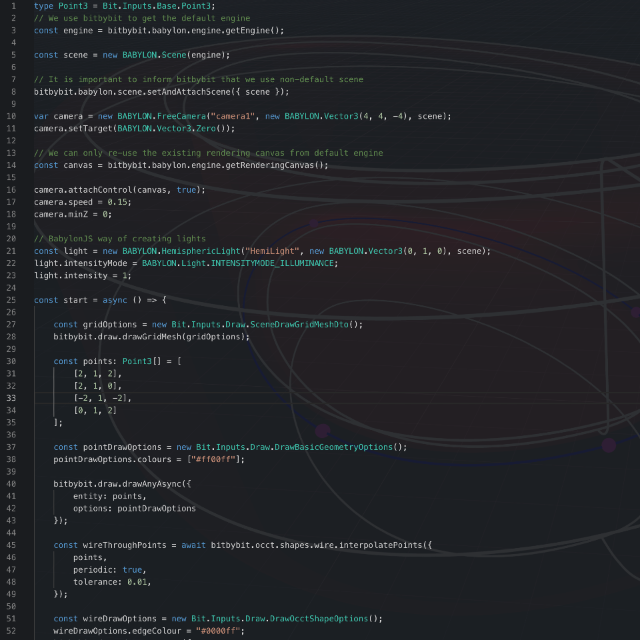The width and height of the screenshot is (640, 640).
Task: Click 'options: pointDrawOptions' on line 42
Action: click(x=134, y=508)
